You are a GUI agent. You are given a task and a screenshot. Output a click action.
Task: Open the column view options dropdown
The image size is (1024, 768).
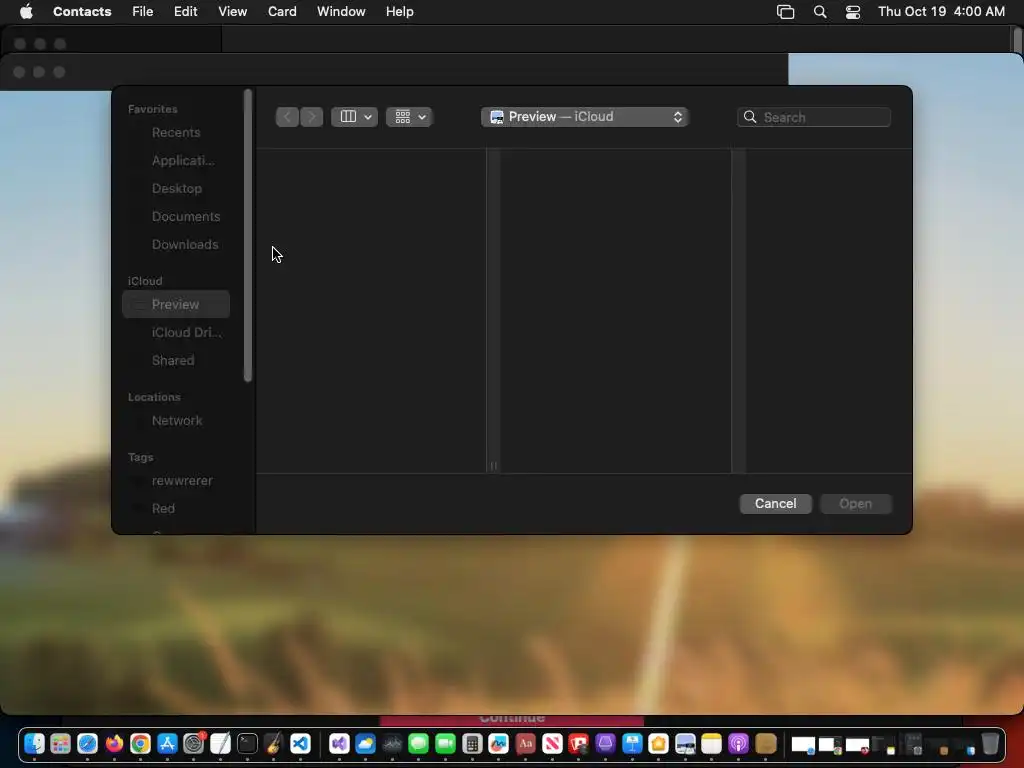pos(355,117)
